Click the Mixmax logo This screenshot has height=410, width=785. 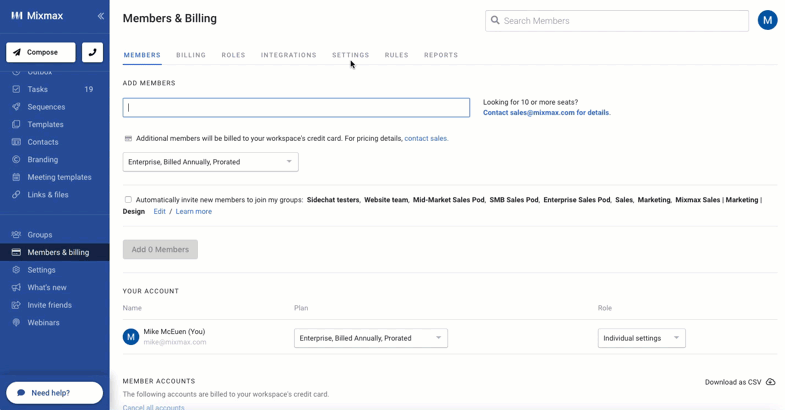[37, 16]
